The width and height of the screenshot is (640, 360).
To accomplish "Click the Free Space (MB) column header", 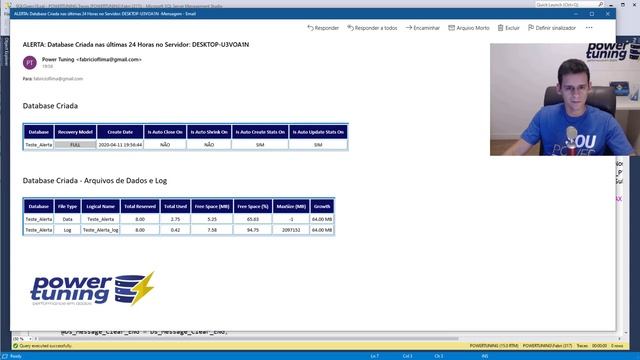I will [x=212, y=207].
